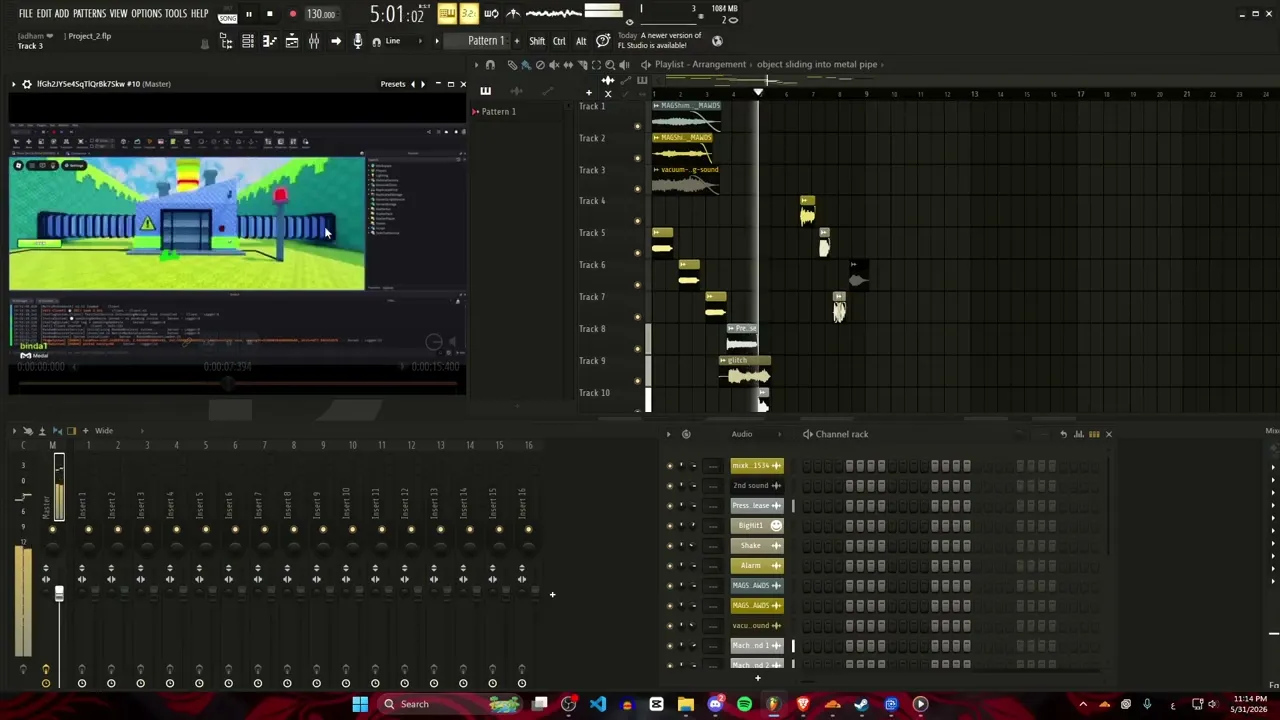Select the playlist mute tool
This screenshot has width=1280, height=720.
(554, 65)
